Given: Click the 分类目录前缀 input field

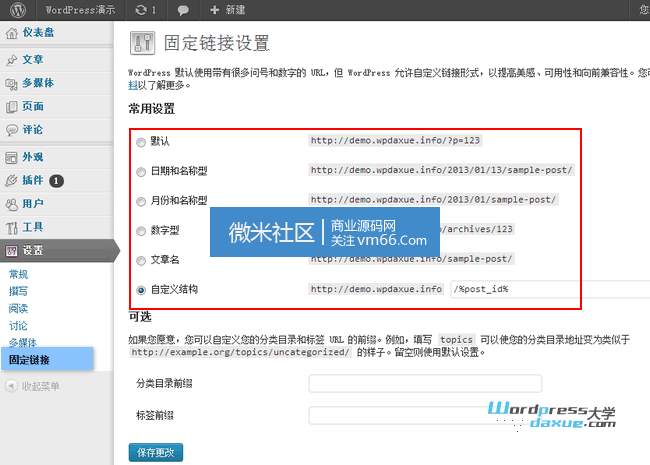Looking at the screenshot, I should (x=425, y=383).
